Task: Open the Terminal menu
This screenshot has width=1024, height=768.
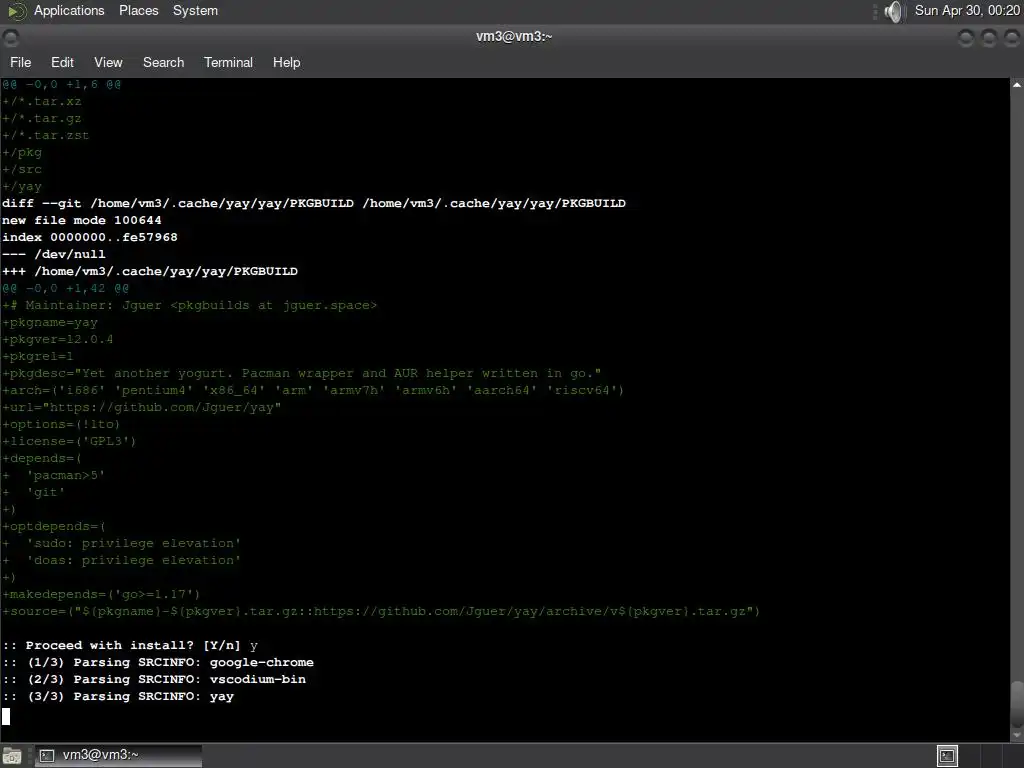Action: coord(228,62)
